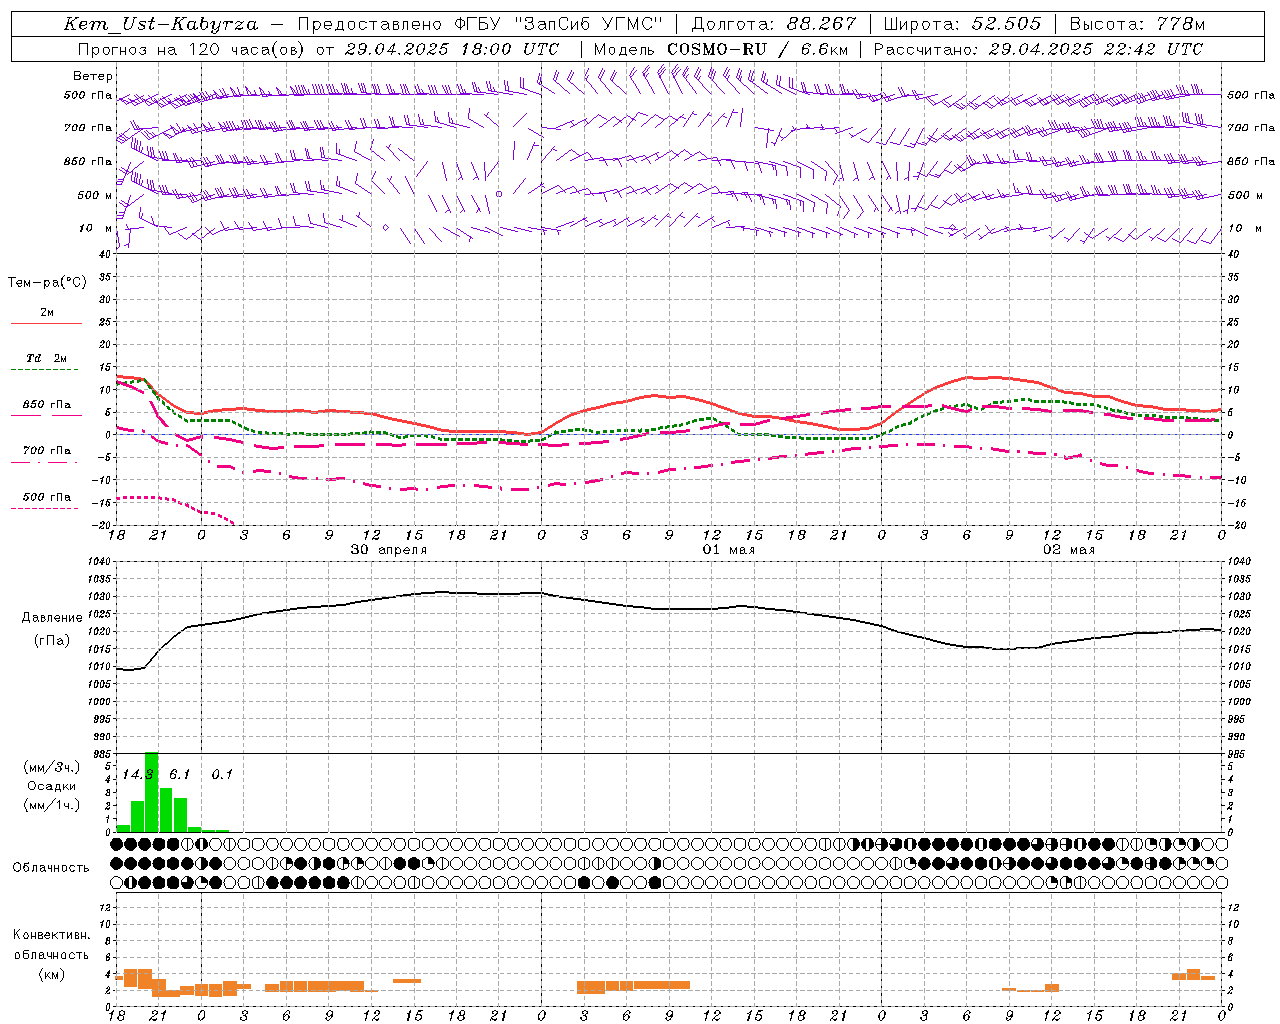Click the date label 02 мая
This screenshot has width=1280, height=1024.
1069,550
